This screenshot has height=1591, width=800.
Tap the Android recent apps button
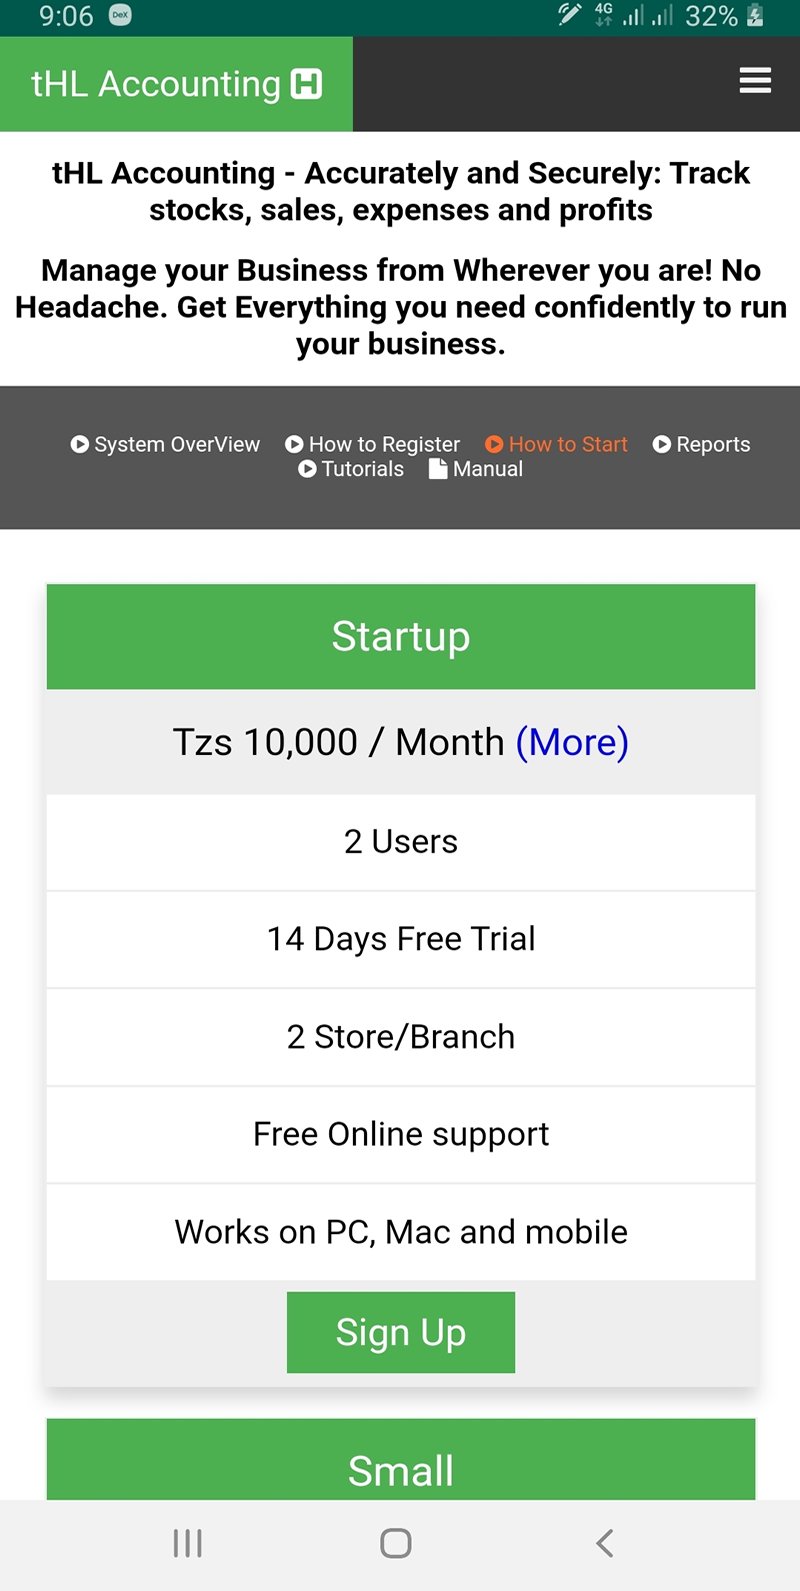[187, 1543]
